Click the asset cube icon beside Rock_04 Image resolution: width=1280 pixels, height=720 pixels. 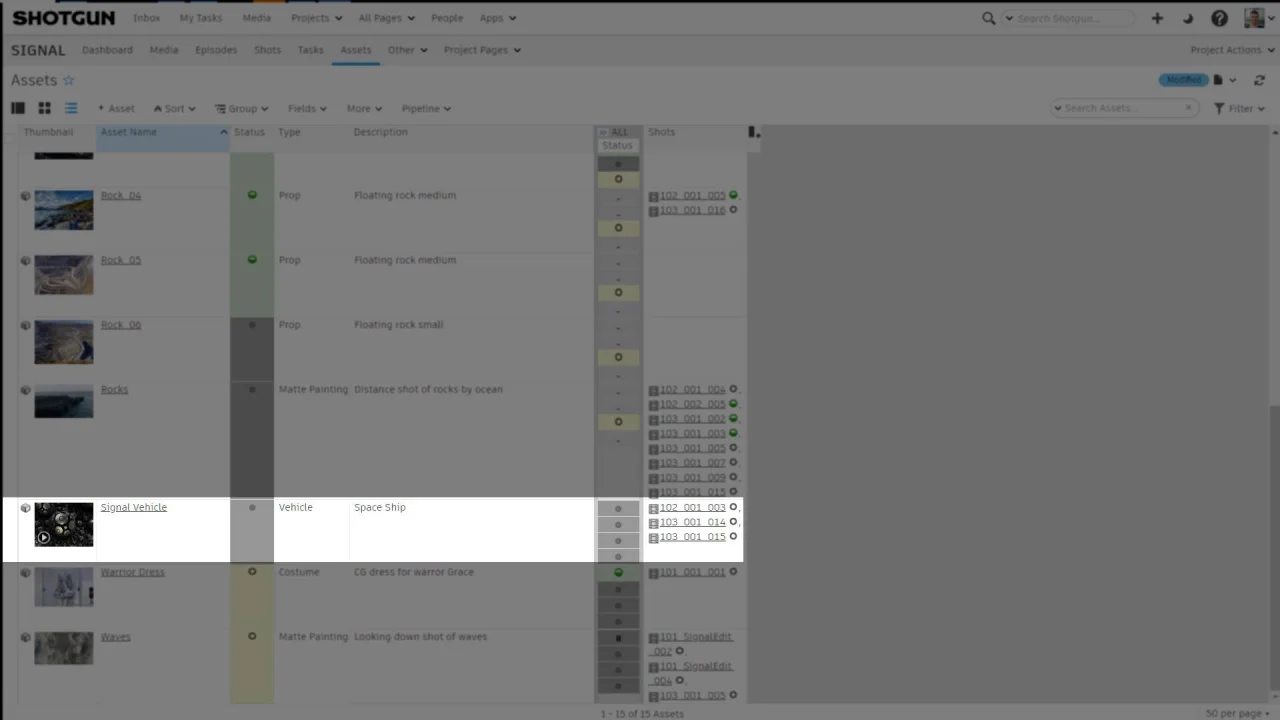point(25,196)
